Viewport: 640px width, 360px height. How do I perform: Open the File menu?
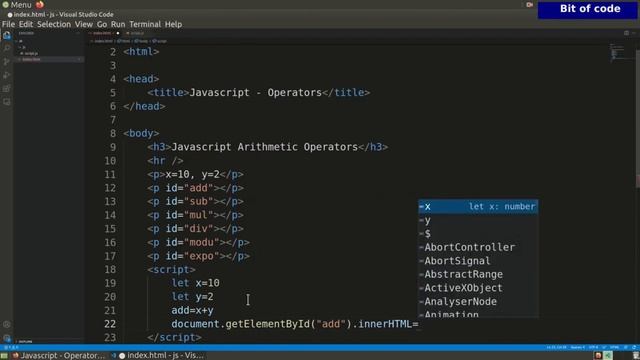[8, 24]
